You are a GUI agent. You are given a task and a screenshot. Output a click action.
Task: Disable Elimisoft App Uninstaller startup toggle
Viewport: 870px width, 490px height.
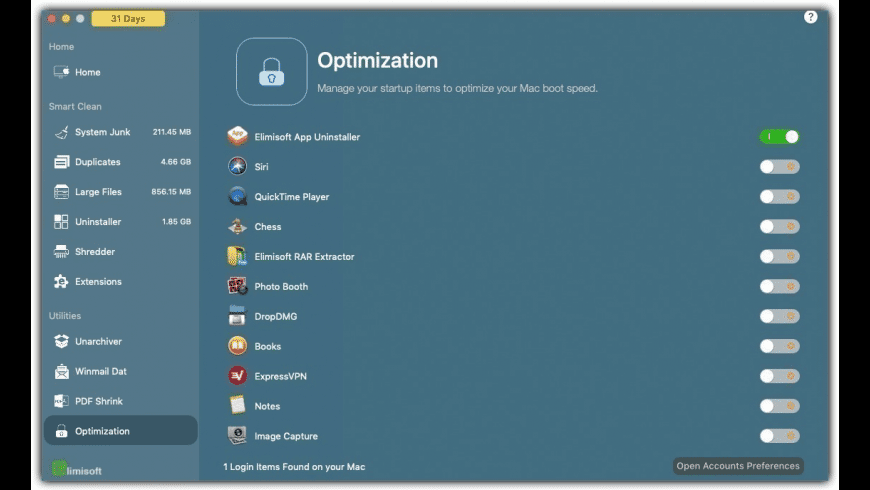[780, 137]
